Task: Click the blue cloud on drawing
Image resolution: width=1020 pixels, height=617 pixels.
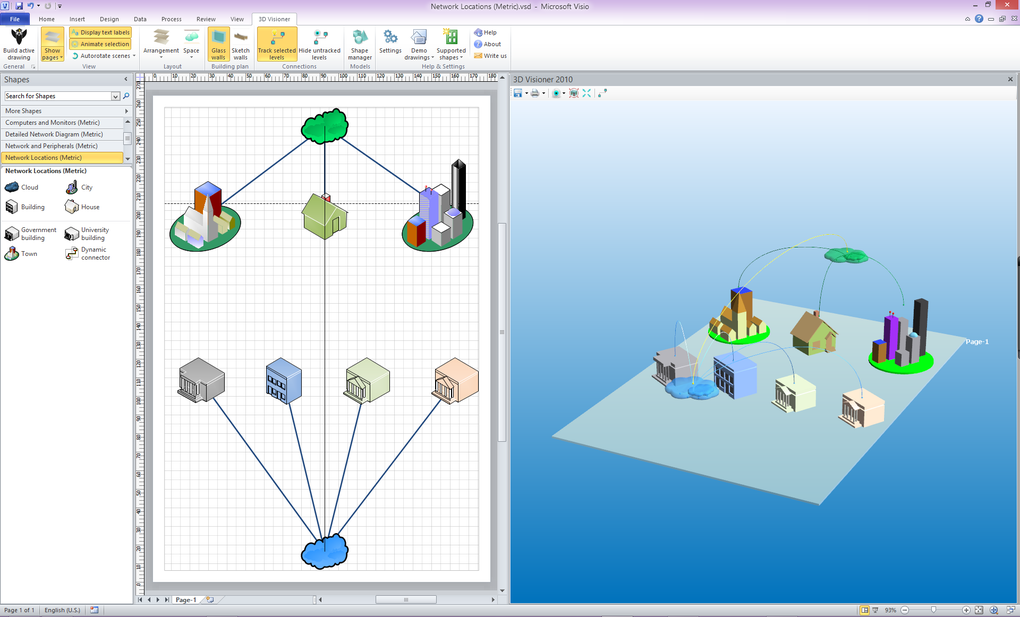Action: pyautogui.click(x=325, y=551)
